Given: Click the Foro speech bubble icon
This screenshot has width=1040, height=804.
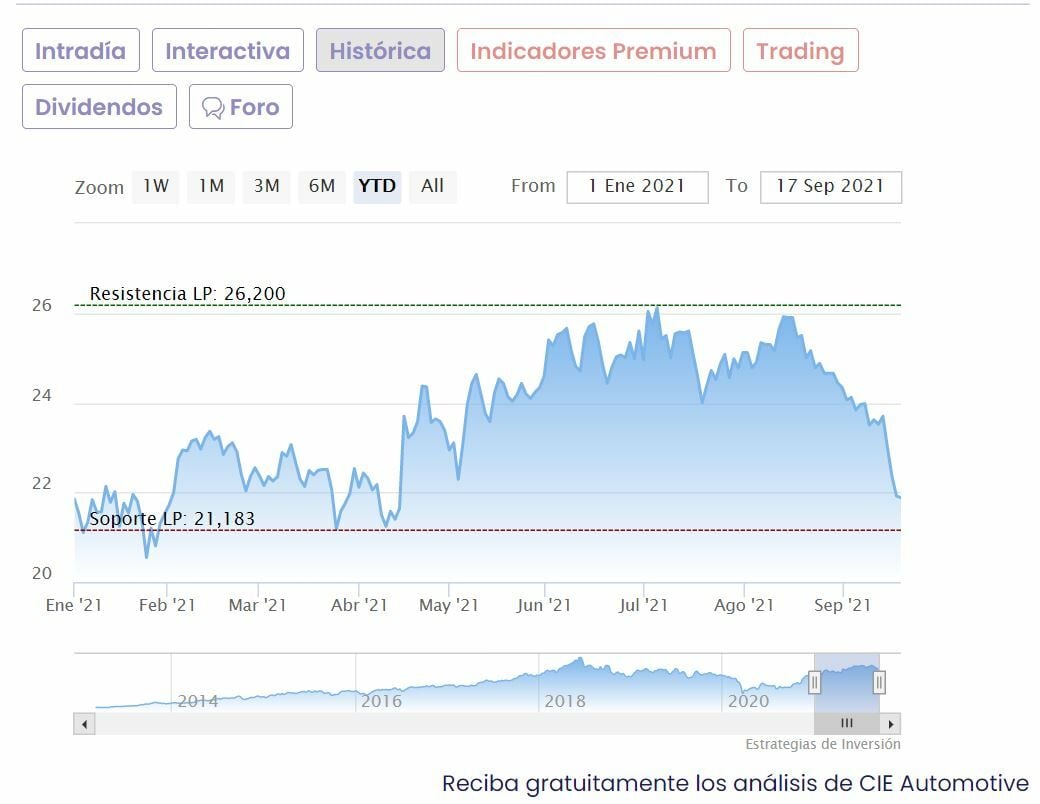Looking at the screenshot, I should pos(212,108).
